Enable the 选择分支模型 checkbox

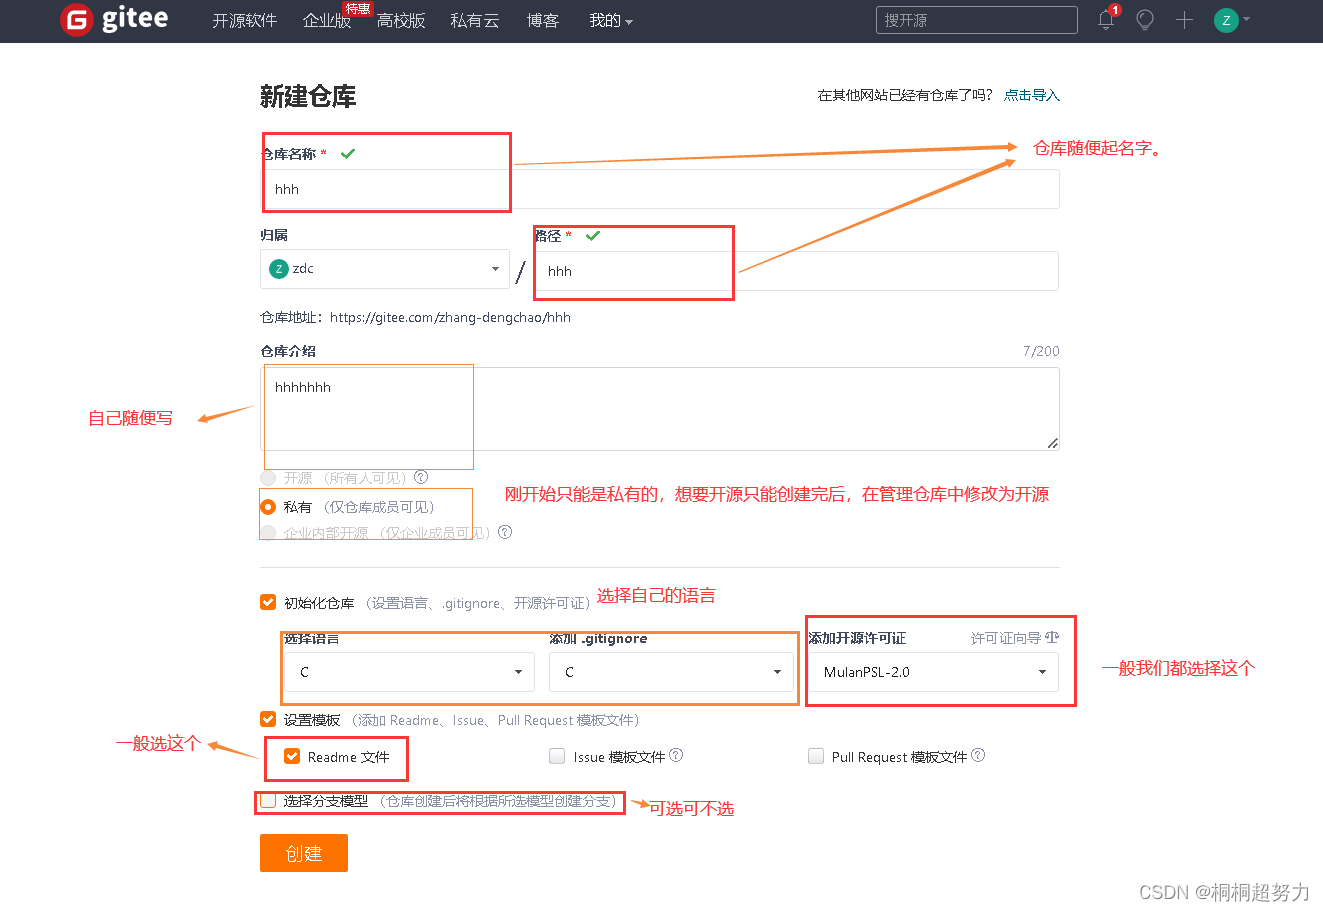[268, 800]
